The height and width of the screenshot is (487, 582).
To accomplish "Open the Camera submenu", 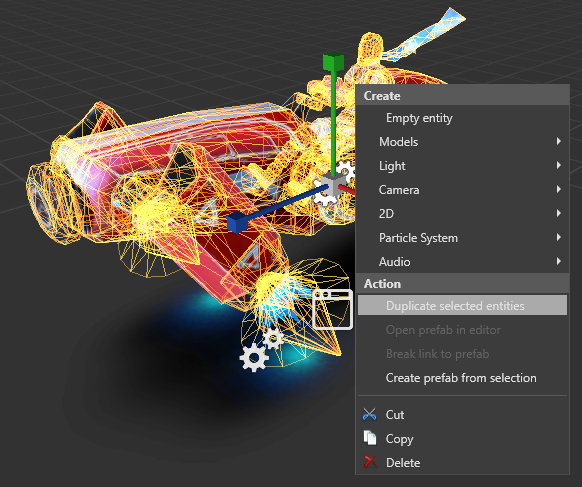I will pos(462,190).
